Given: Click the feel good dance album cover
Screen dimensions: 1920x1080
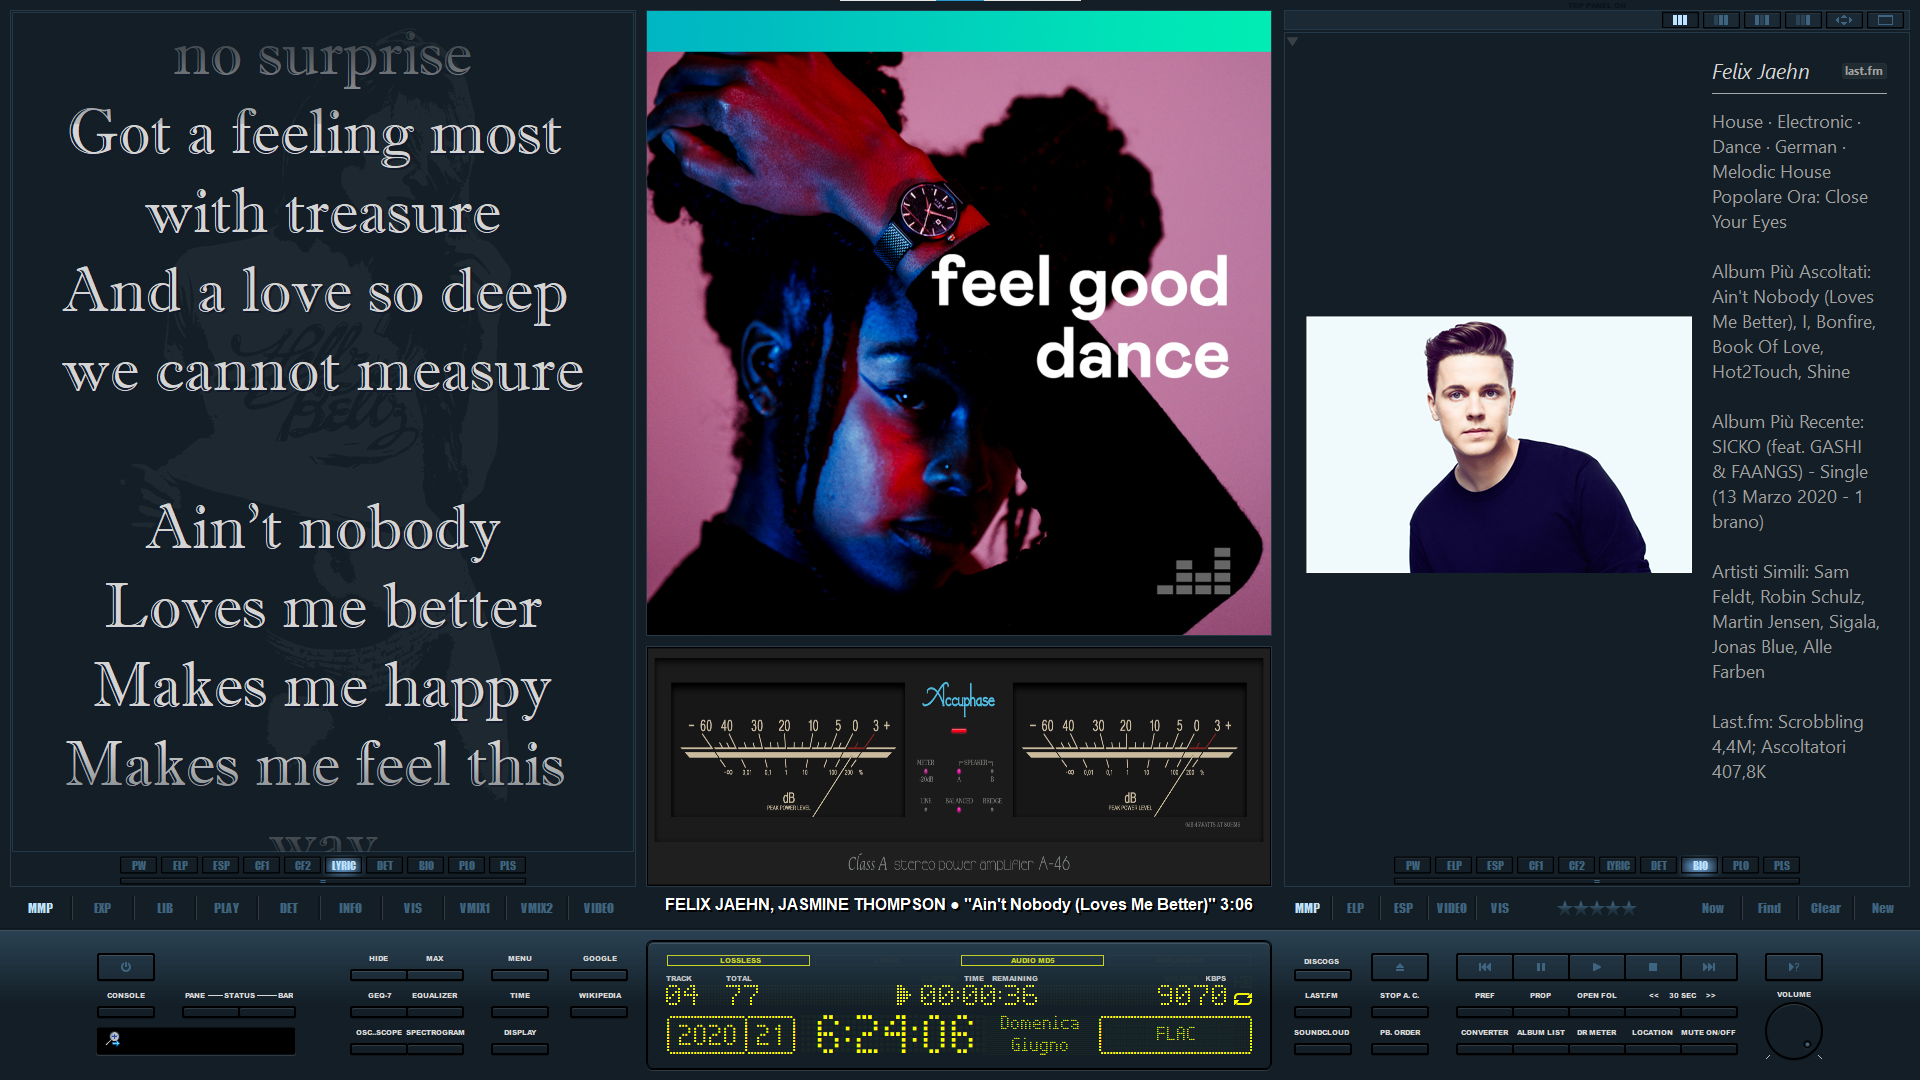Looking at the screenshot, I should (x=958, y=323).
